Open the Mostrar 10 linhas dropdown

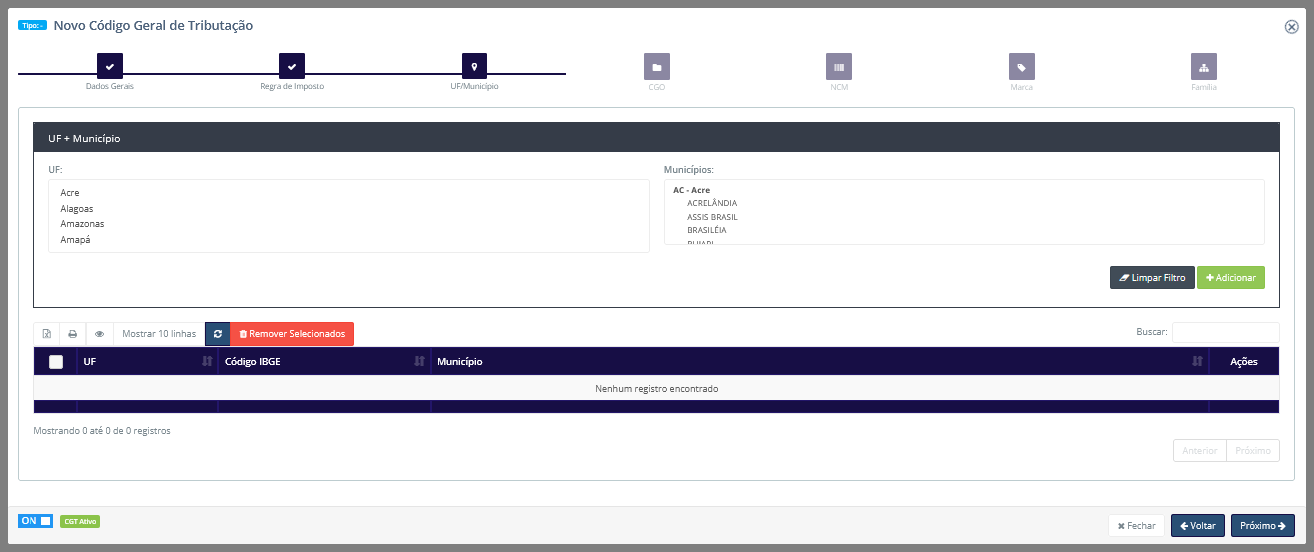159,334
